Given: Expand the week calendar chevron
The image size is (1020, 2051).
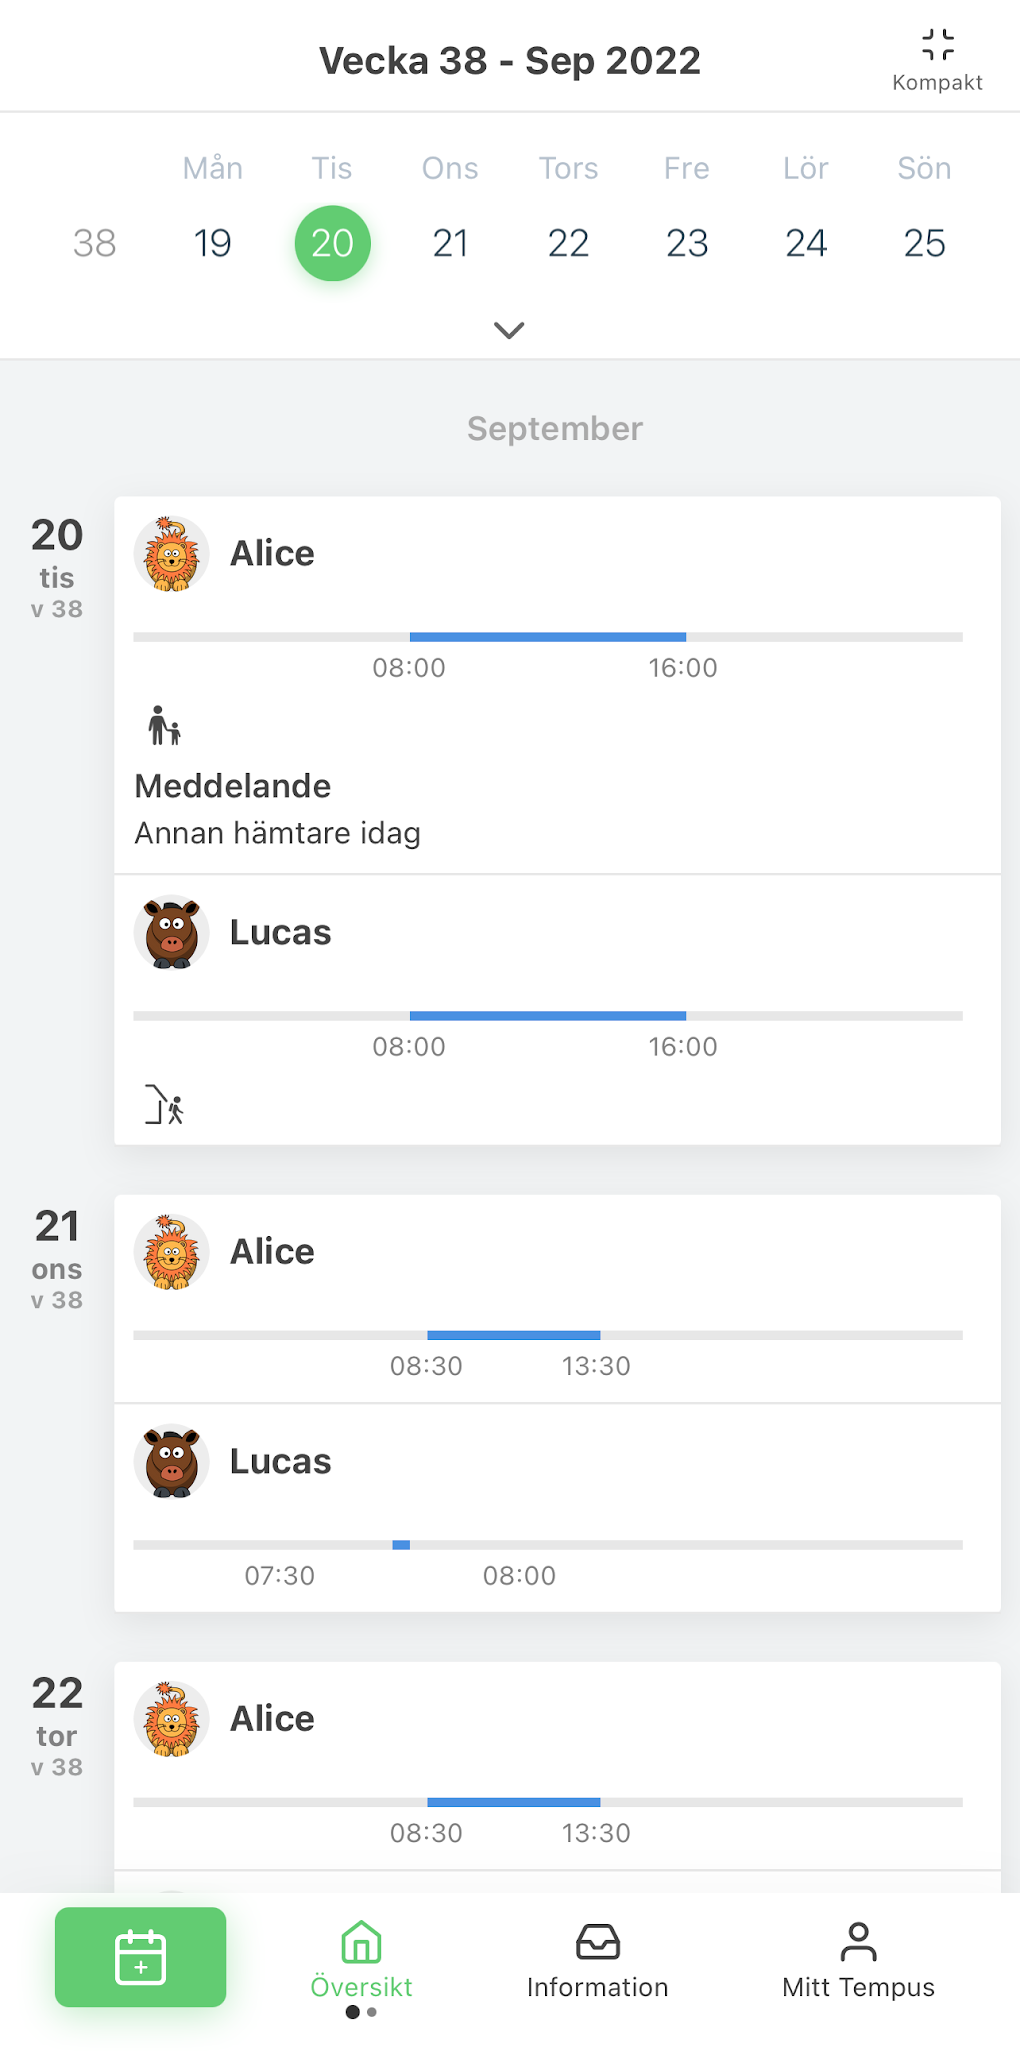Looking at the screenshot, I should (x=509, y=330).
